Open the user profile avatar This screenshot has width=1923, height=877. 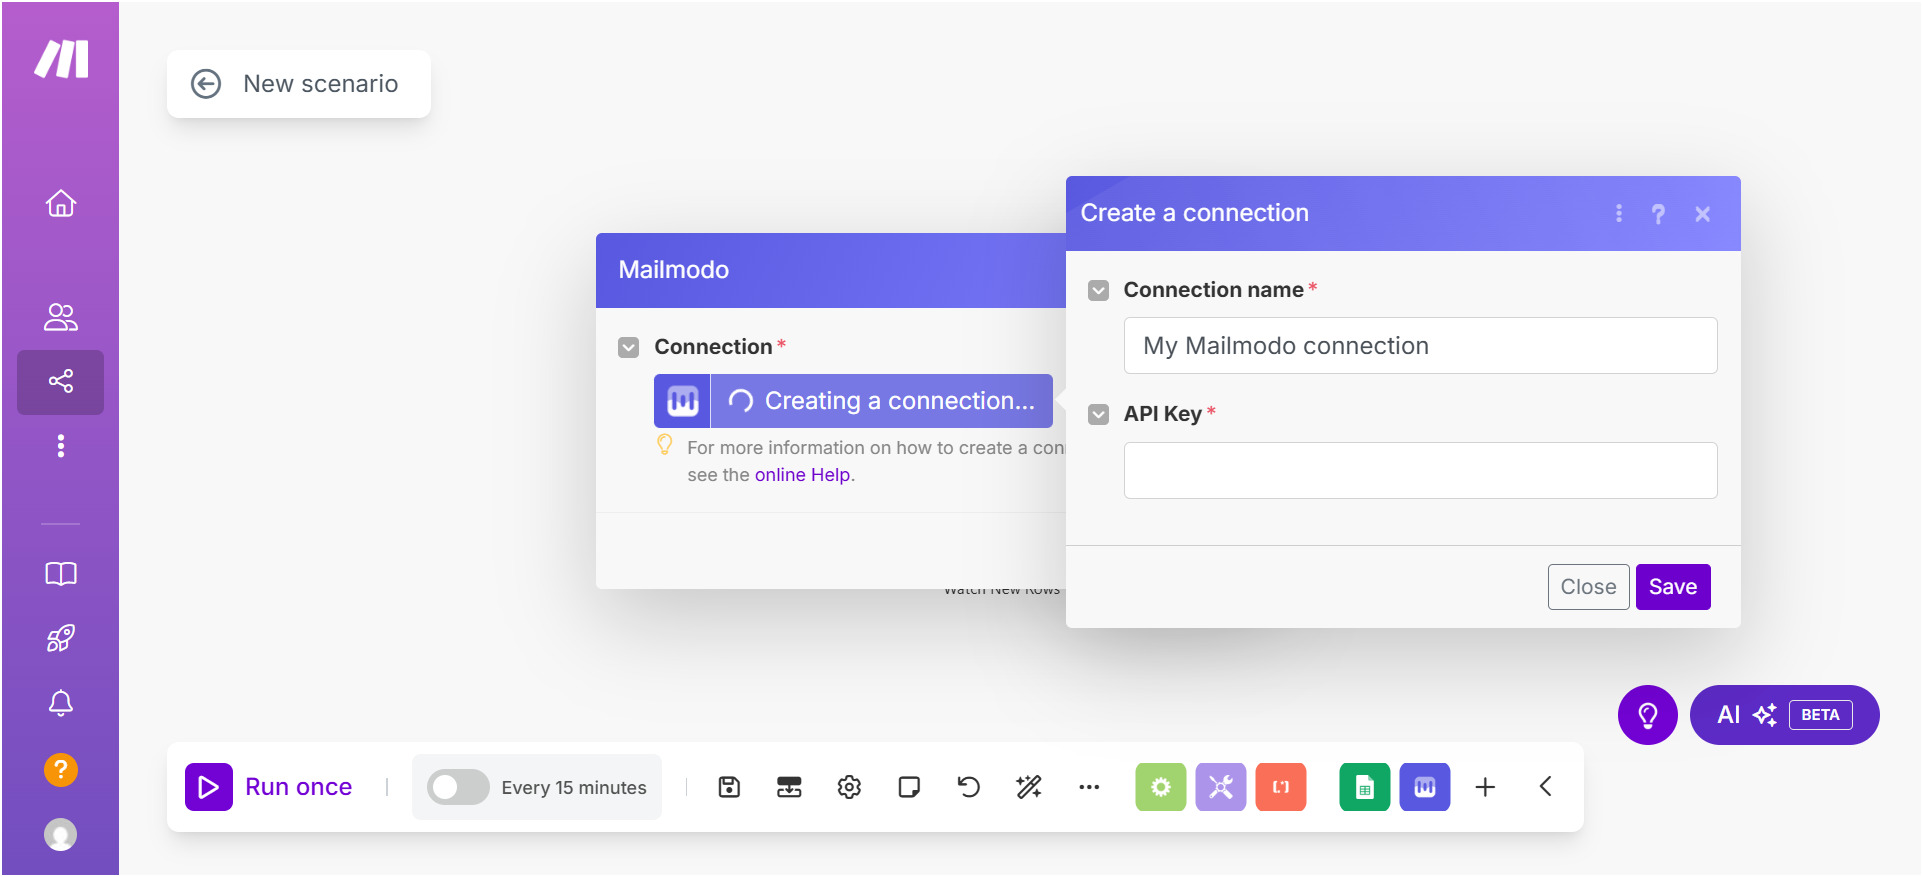point(61,834)
